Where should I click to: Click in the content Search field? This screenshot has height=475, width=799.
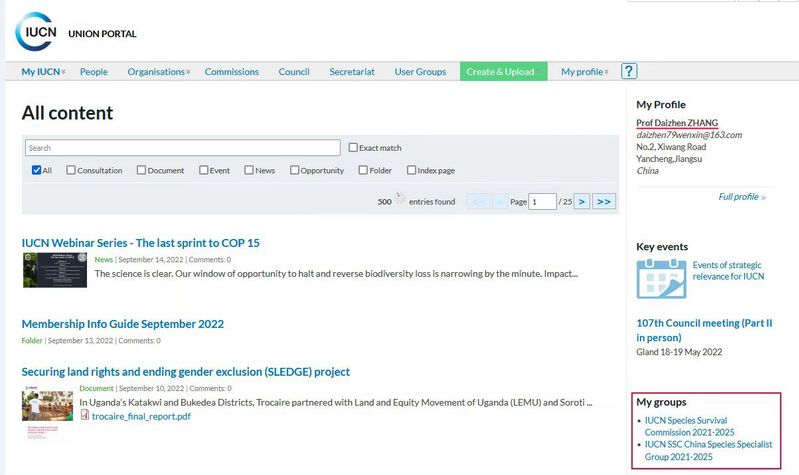[x=182, y=148]
